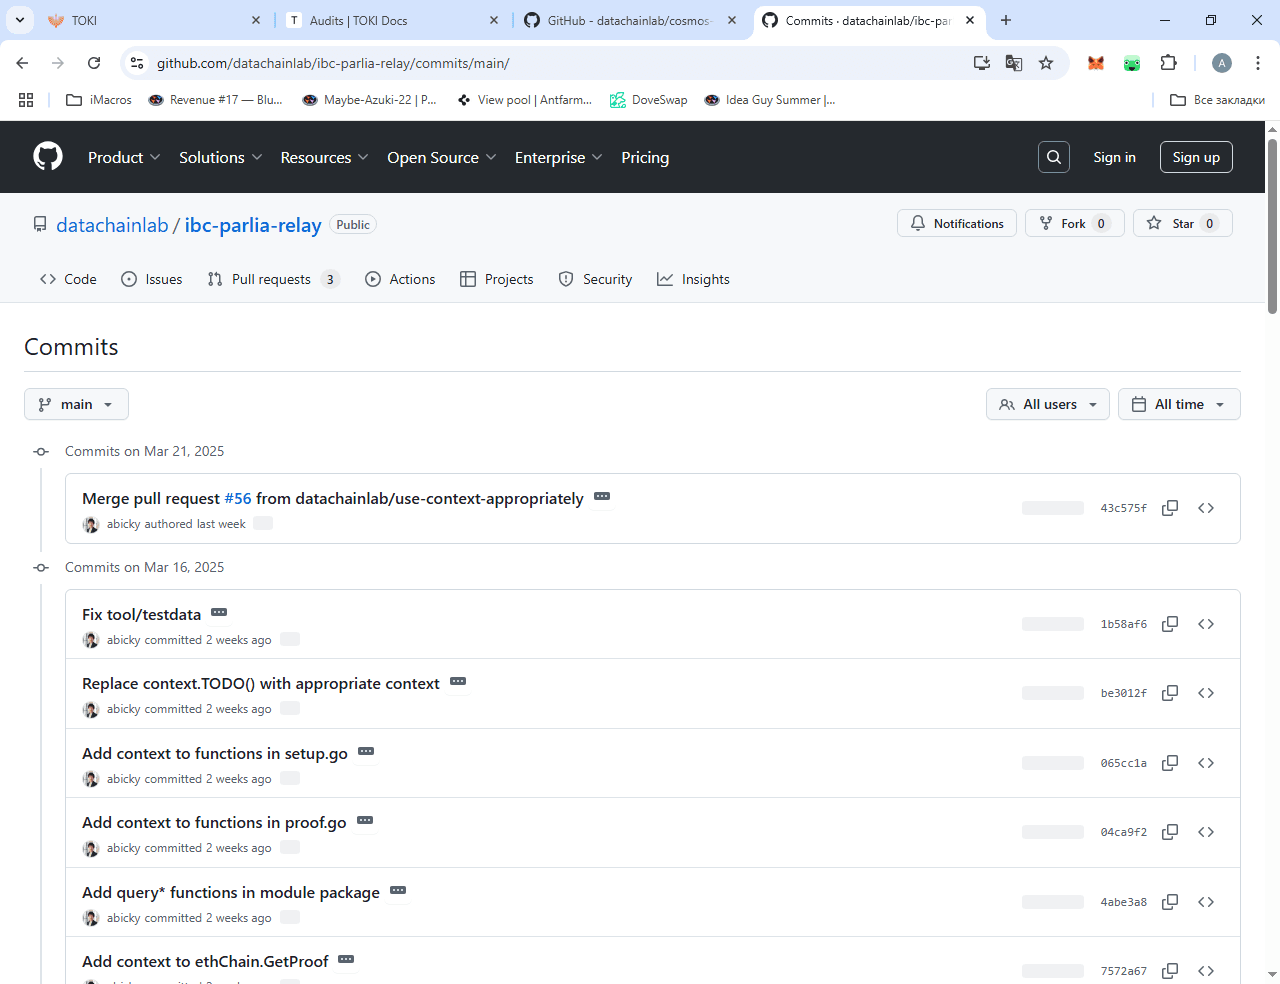This screenshot has height=984, width=1280.
Task: Click the page vertical scrollbar
Action: (1272, 227)
